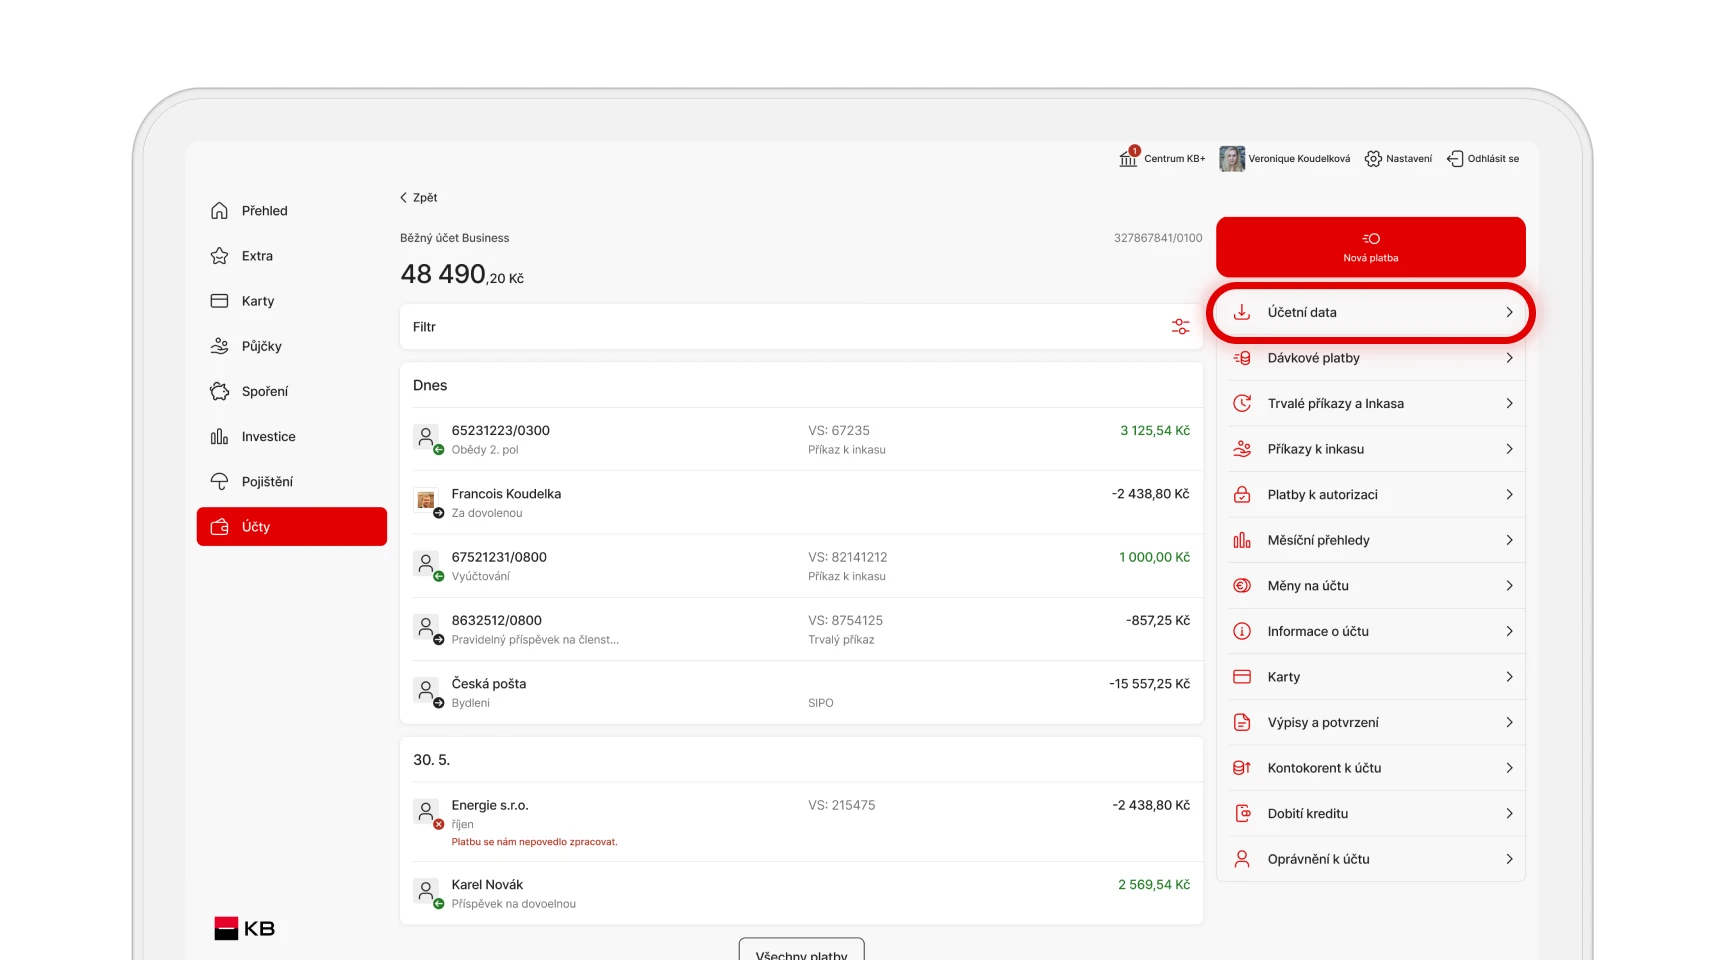Select Investice in the left menu
The width and height of the screenshot is (1728, 960).
click(268, 437)
